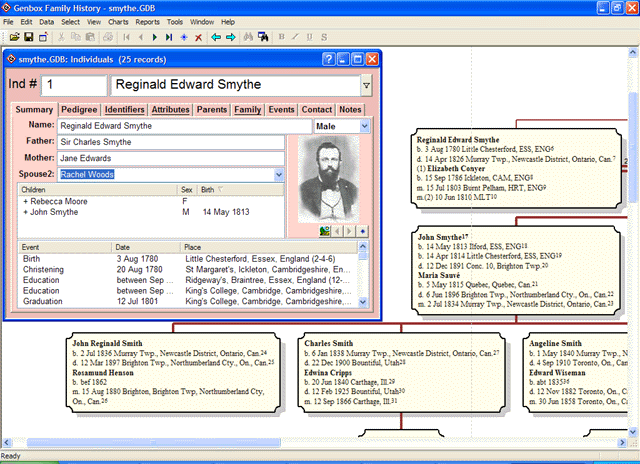This screenshot has height=464, width=640.
Task: Open the Male sex dropdown
Action: tap(365, 127)
